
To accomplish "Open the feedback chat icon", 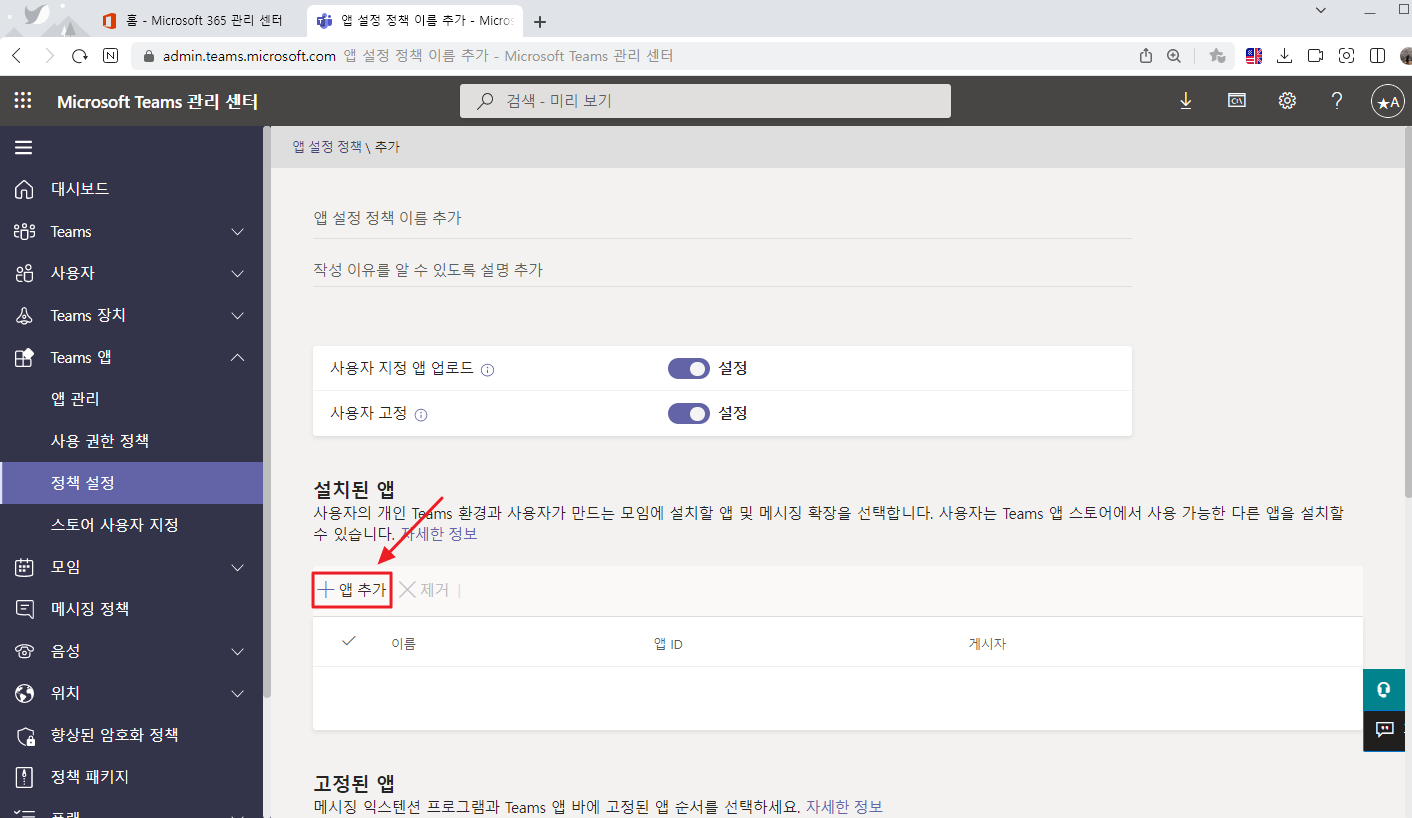I will tap(1386, 730).
